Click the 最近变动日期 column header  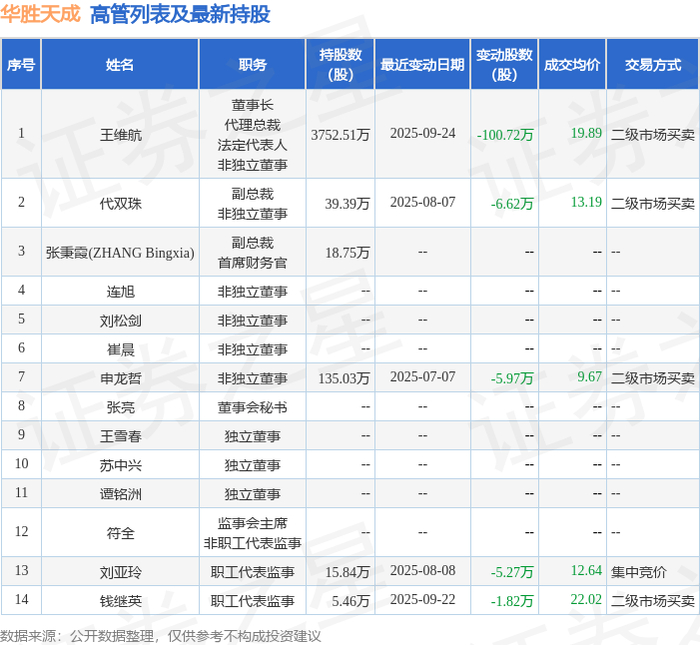point(422,65)
